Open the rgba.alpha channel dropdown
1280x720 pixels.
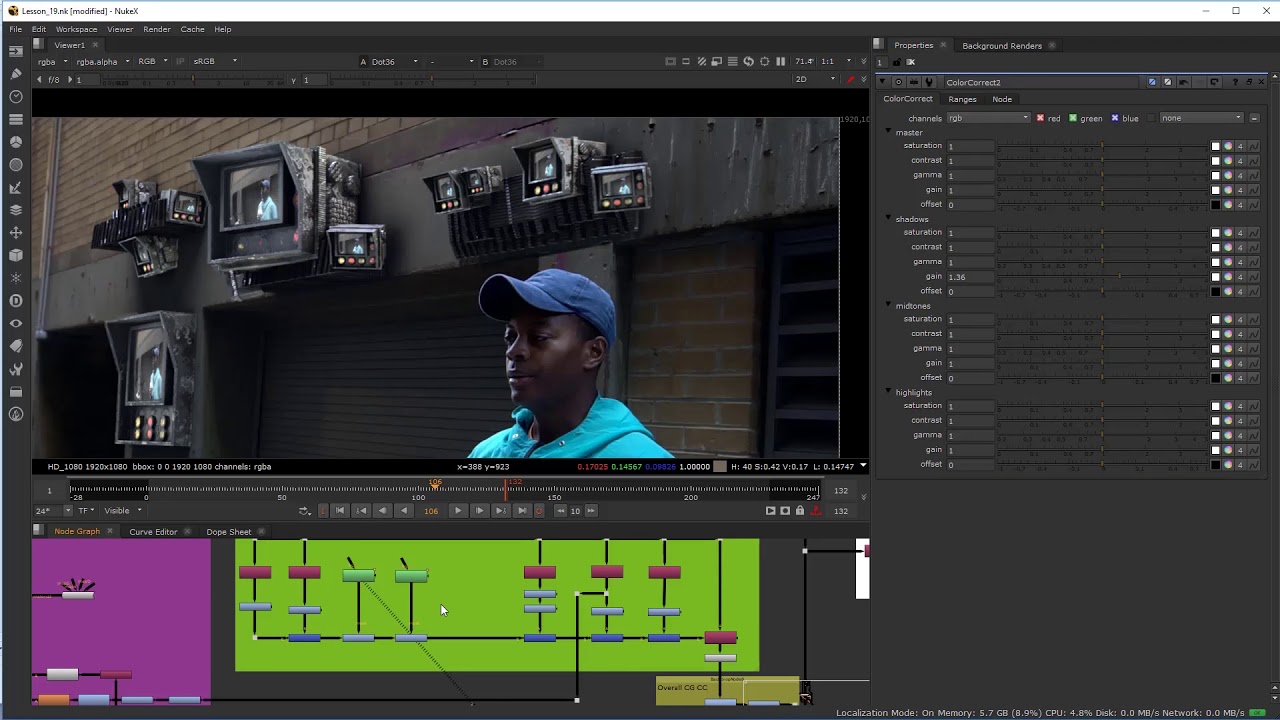pyautogui.click(x=102, y=61)
